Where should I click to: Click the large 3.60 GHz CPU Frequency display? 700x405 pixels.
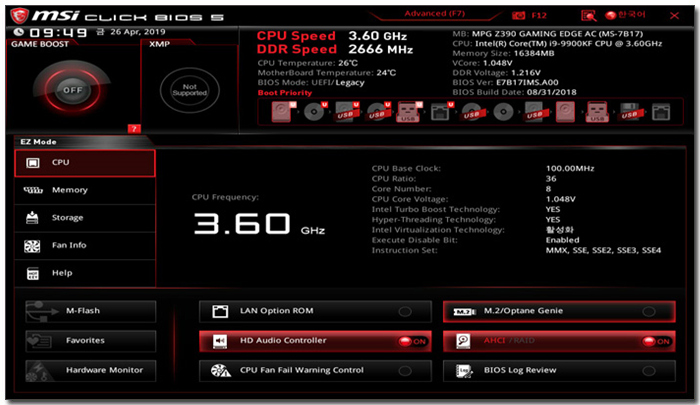click(x=259, y=223)
